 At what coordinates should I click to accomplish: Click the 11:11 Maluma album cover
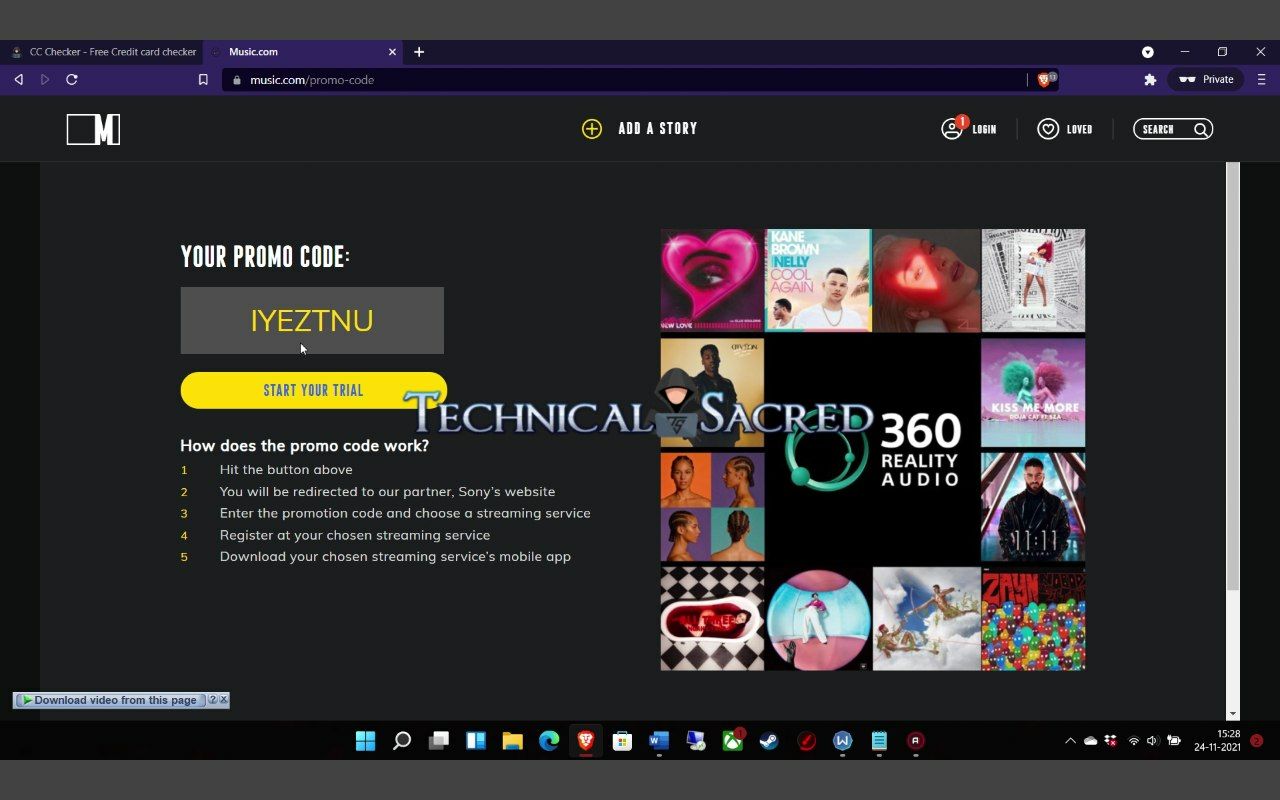coord(1033,507)
